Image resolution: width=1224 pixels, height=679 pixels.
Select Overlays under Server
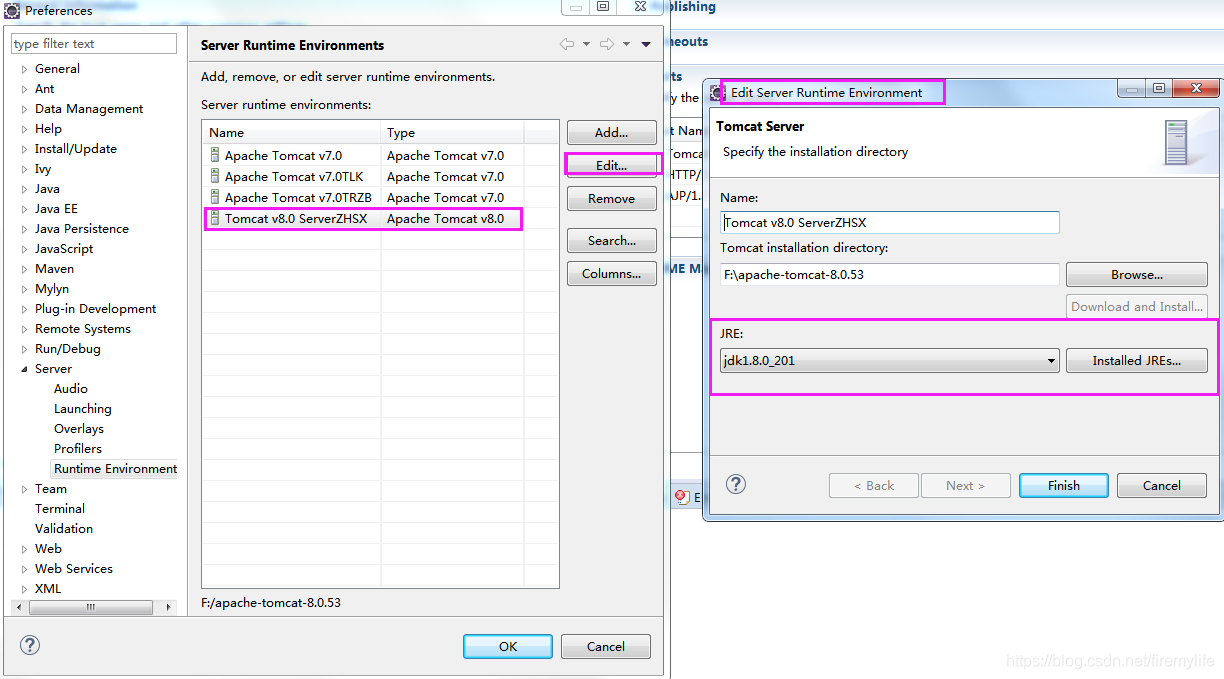(x=79, y=429)
